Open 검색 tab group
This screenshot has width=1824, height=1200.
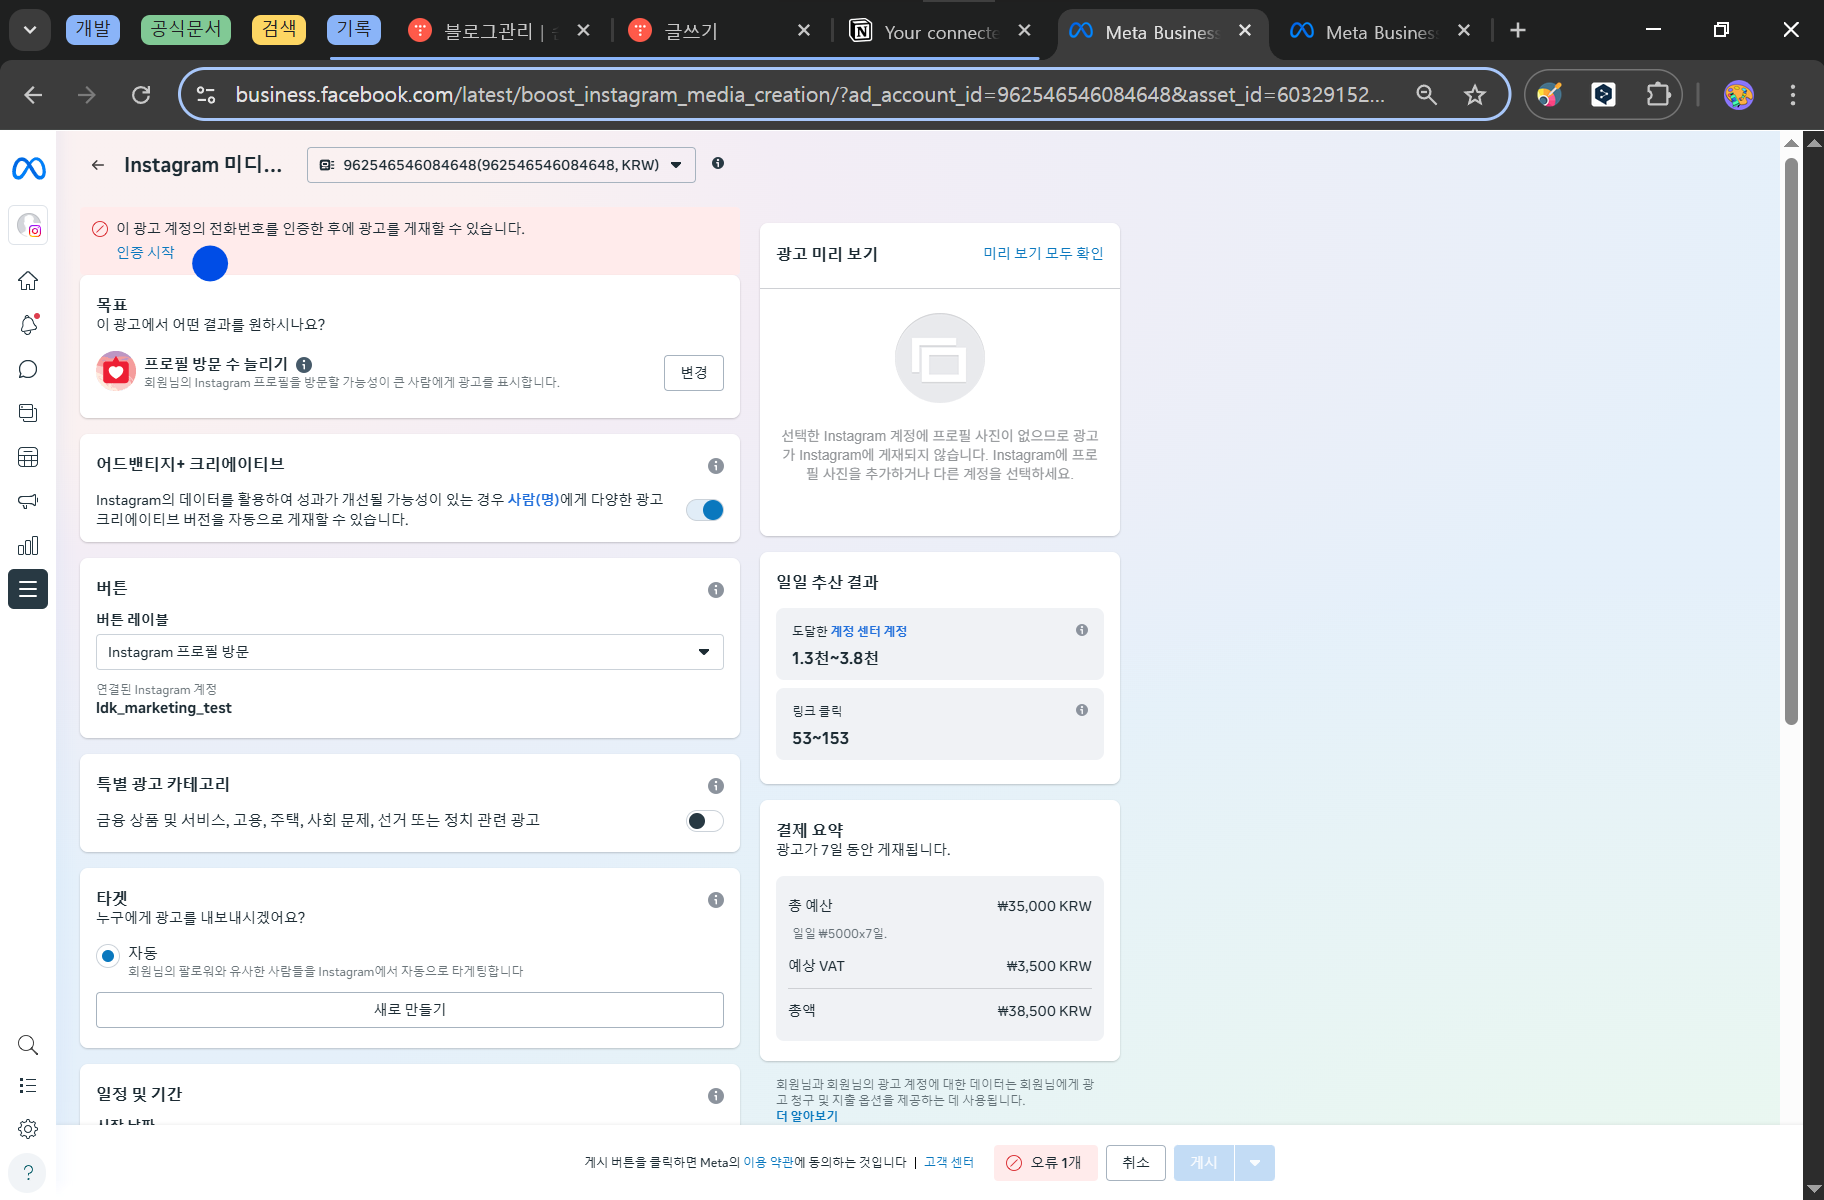[x=279, y=30]
